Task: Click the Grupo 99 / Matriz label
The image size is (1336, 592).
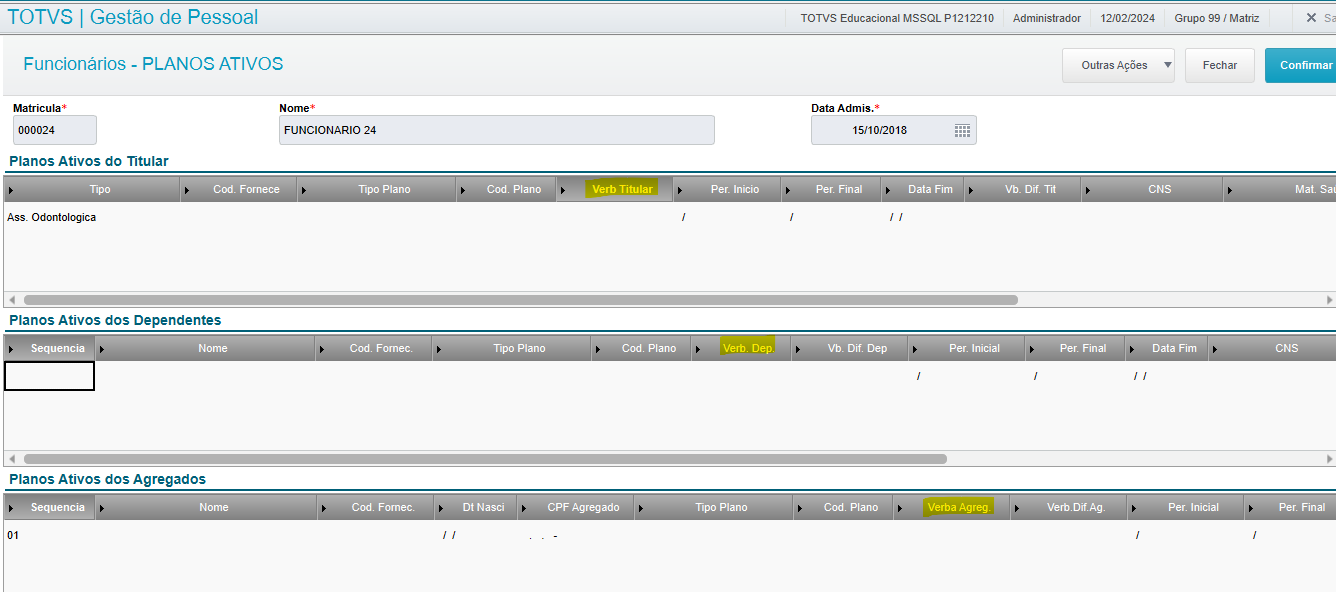Action: (x=1217, y=18)
